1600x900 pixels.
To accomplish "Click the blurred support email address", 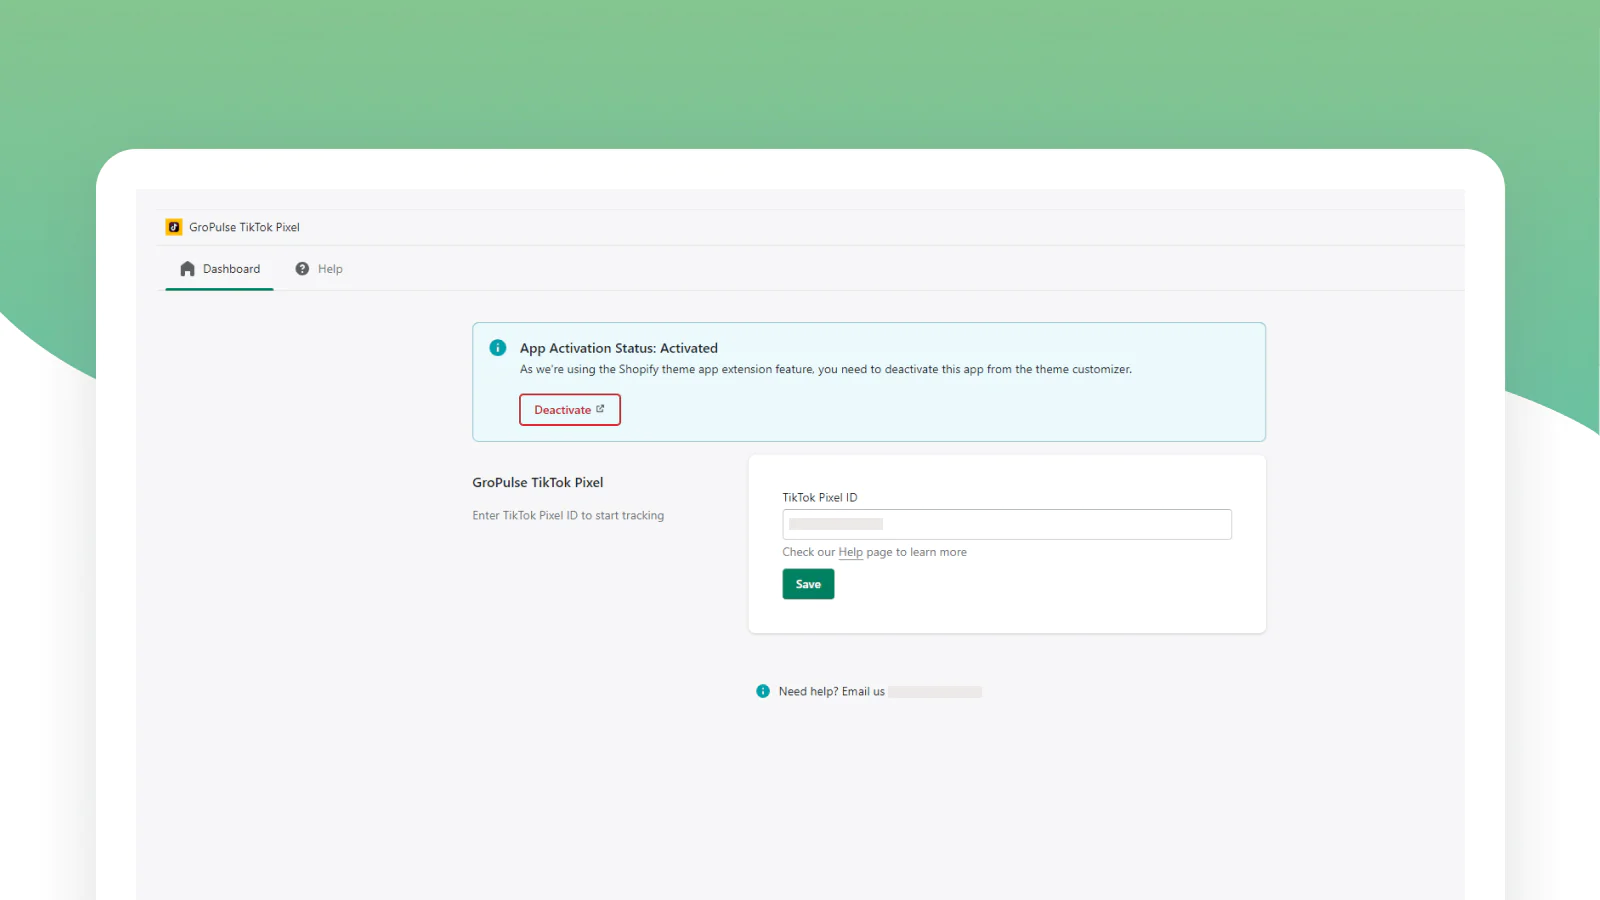I will pyautogui.click(x=935, y=692).
